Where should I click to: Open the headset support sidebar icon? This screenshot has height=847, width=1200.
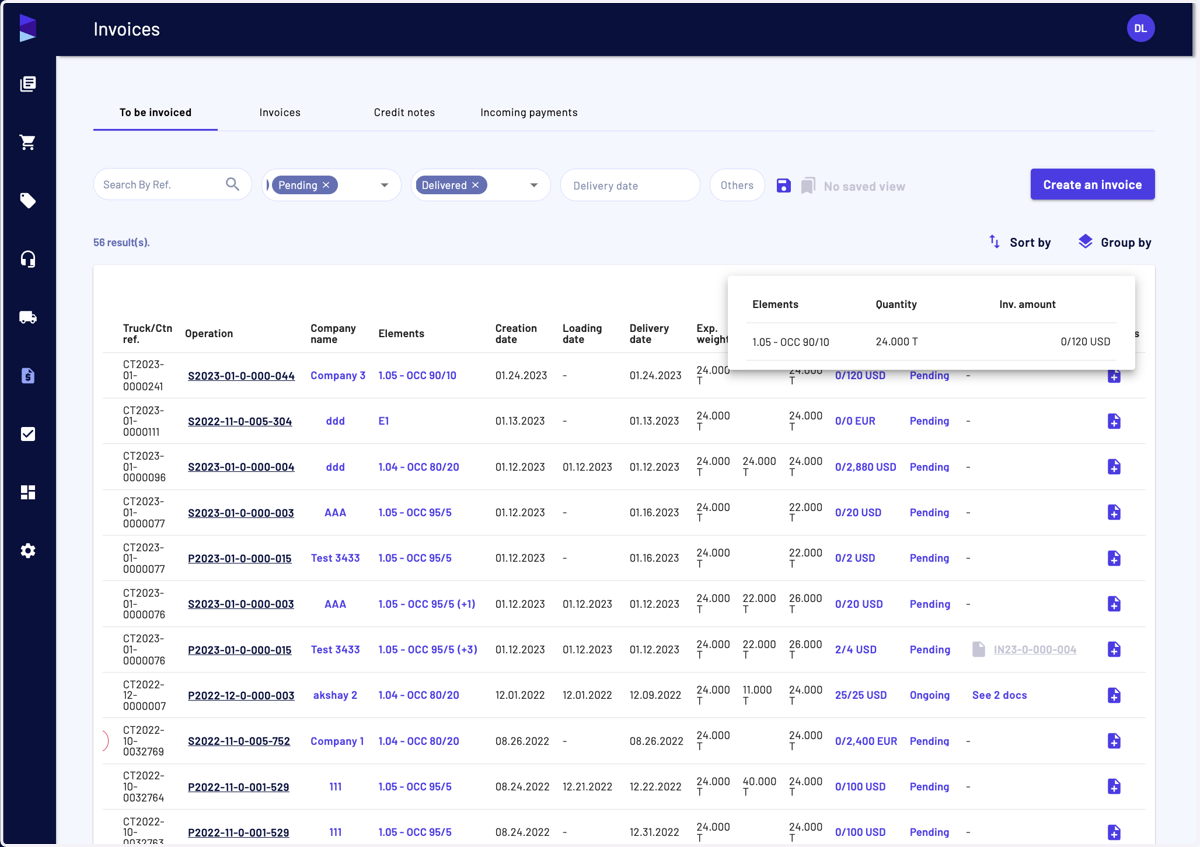pyautogui.click(x=28, y=259)
